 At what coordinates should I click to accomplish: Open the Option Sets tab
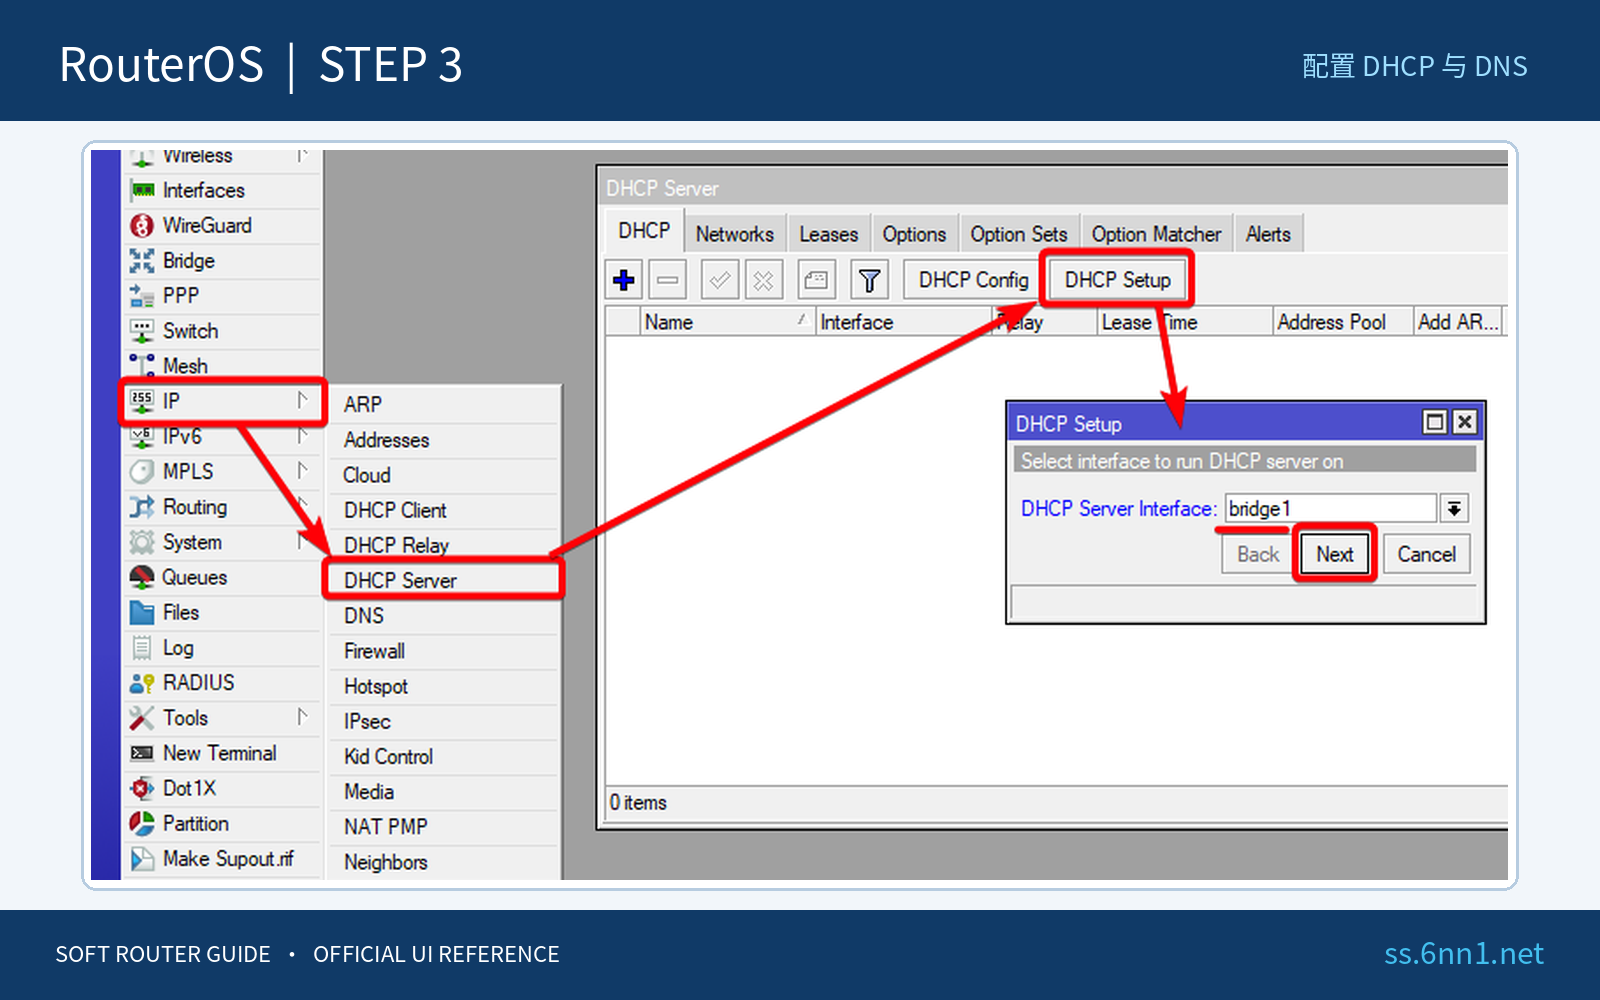coord(1019,234)
